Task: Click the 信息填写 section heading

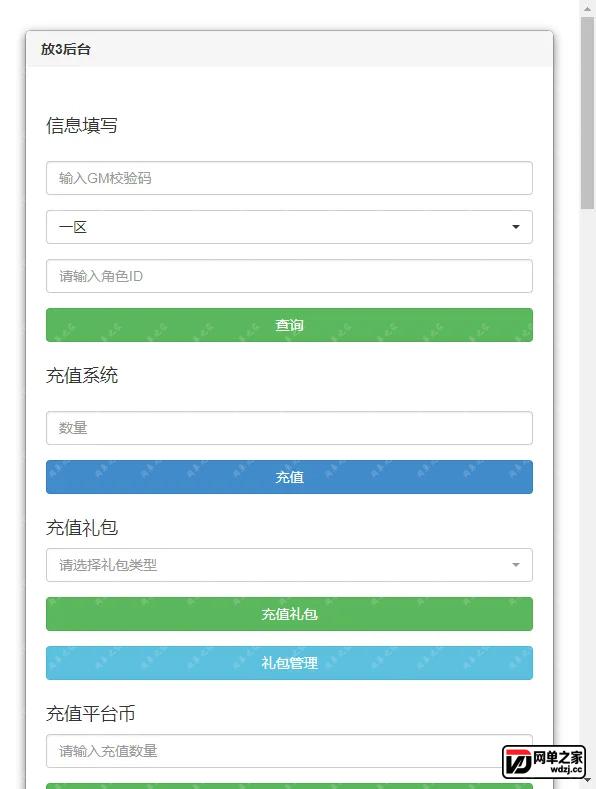Action: tap(82, 126)
